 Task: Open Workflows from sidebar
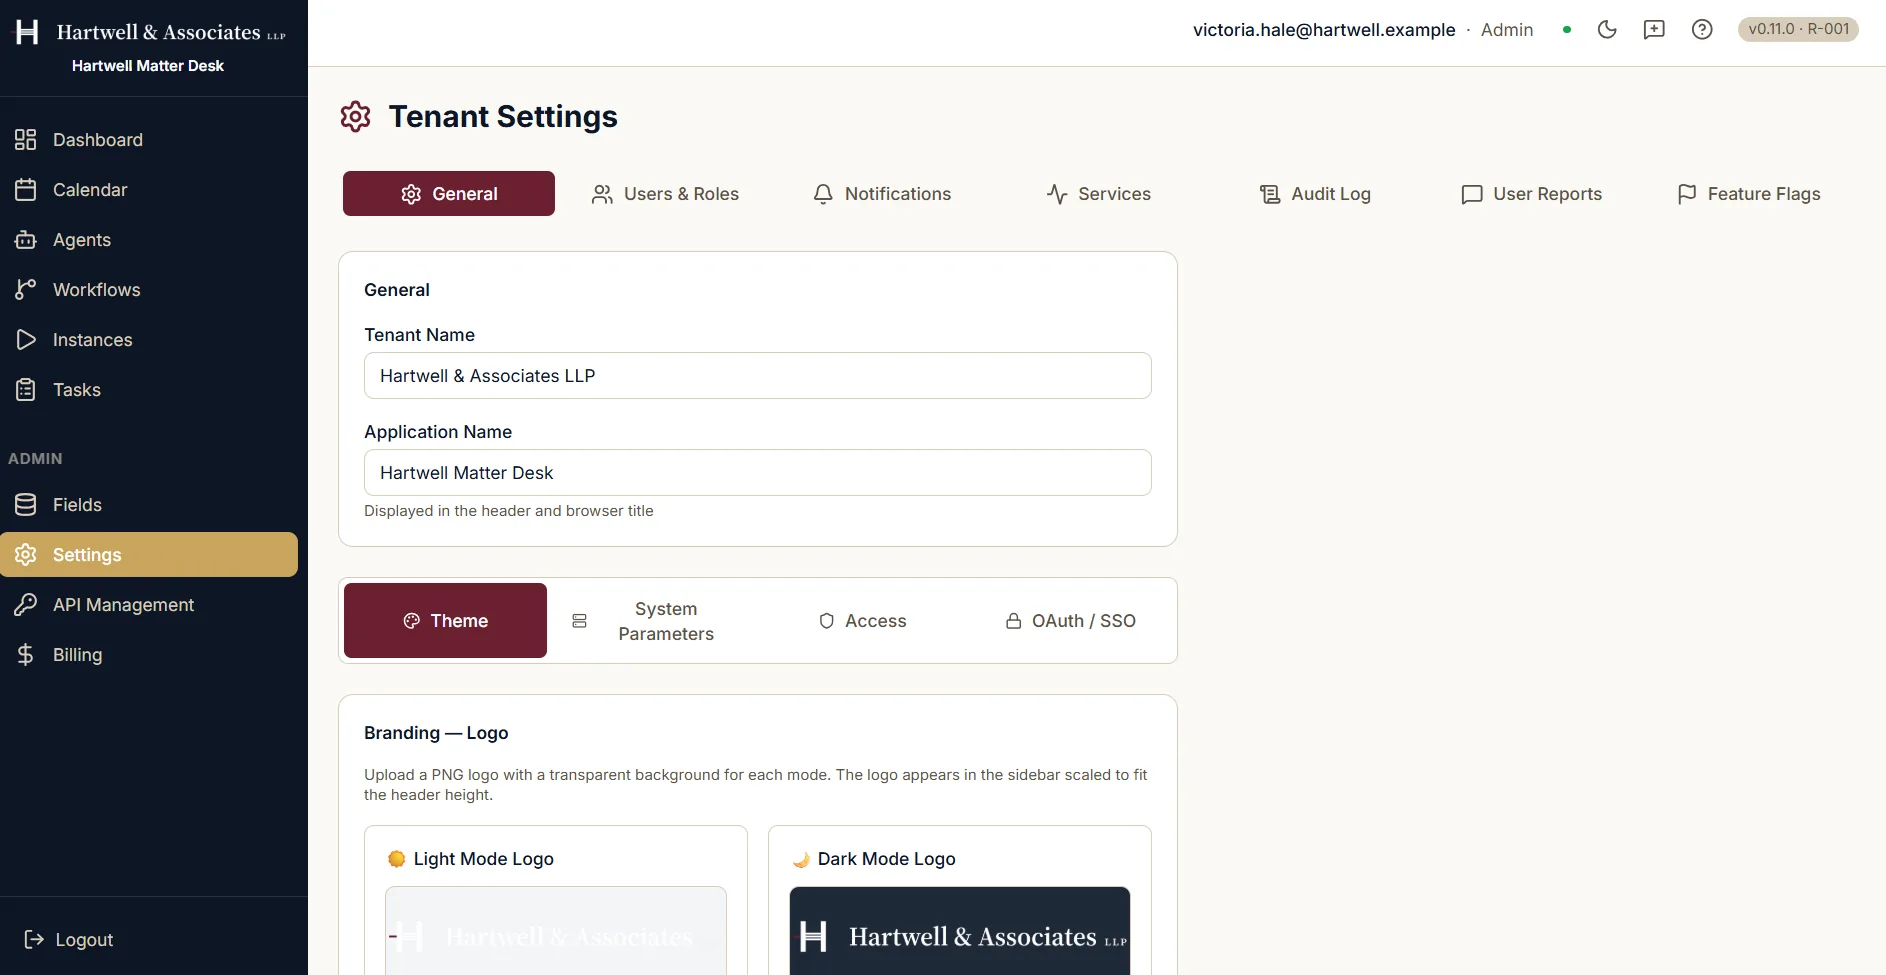pyautogui.click(x=149, y=290)
